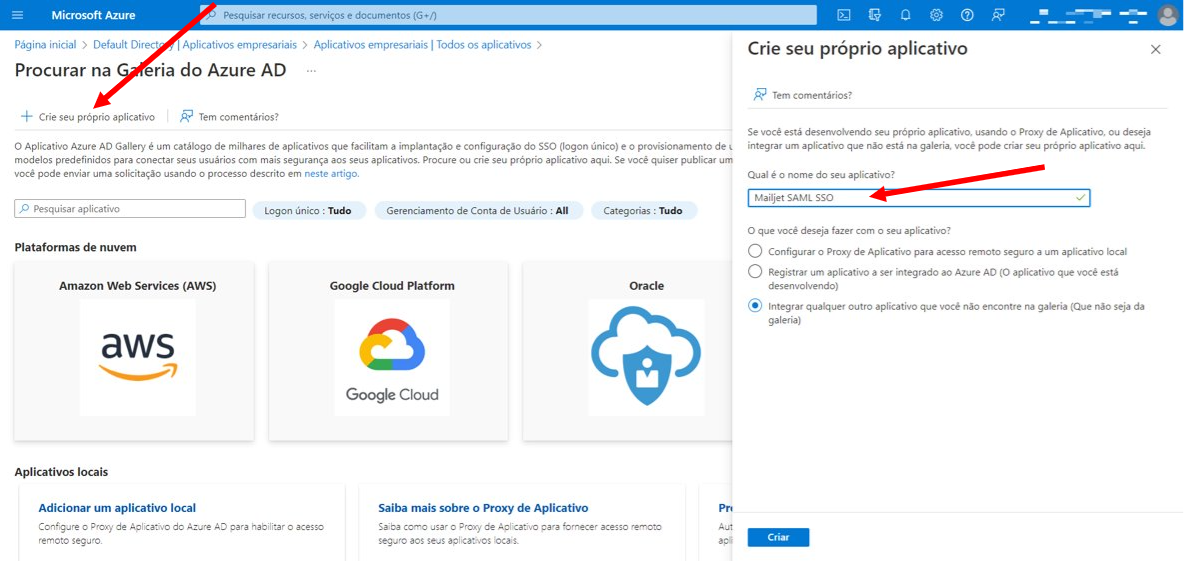
Task: Go to Página inicial breadcrumb
Action: (x=45, y=45)
